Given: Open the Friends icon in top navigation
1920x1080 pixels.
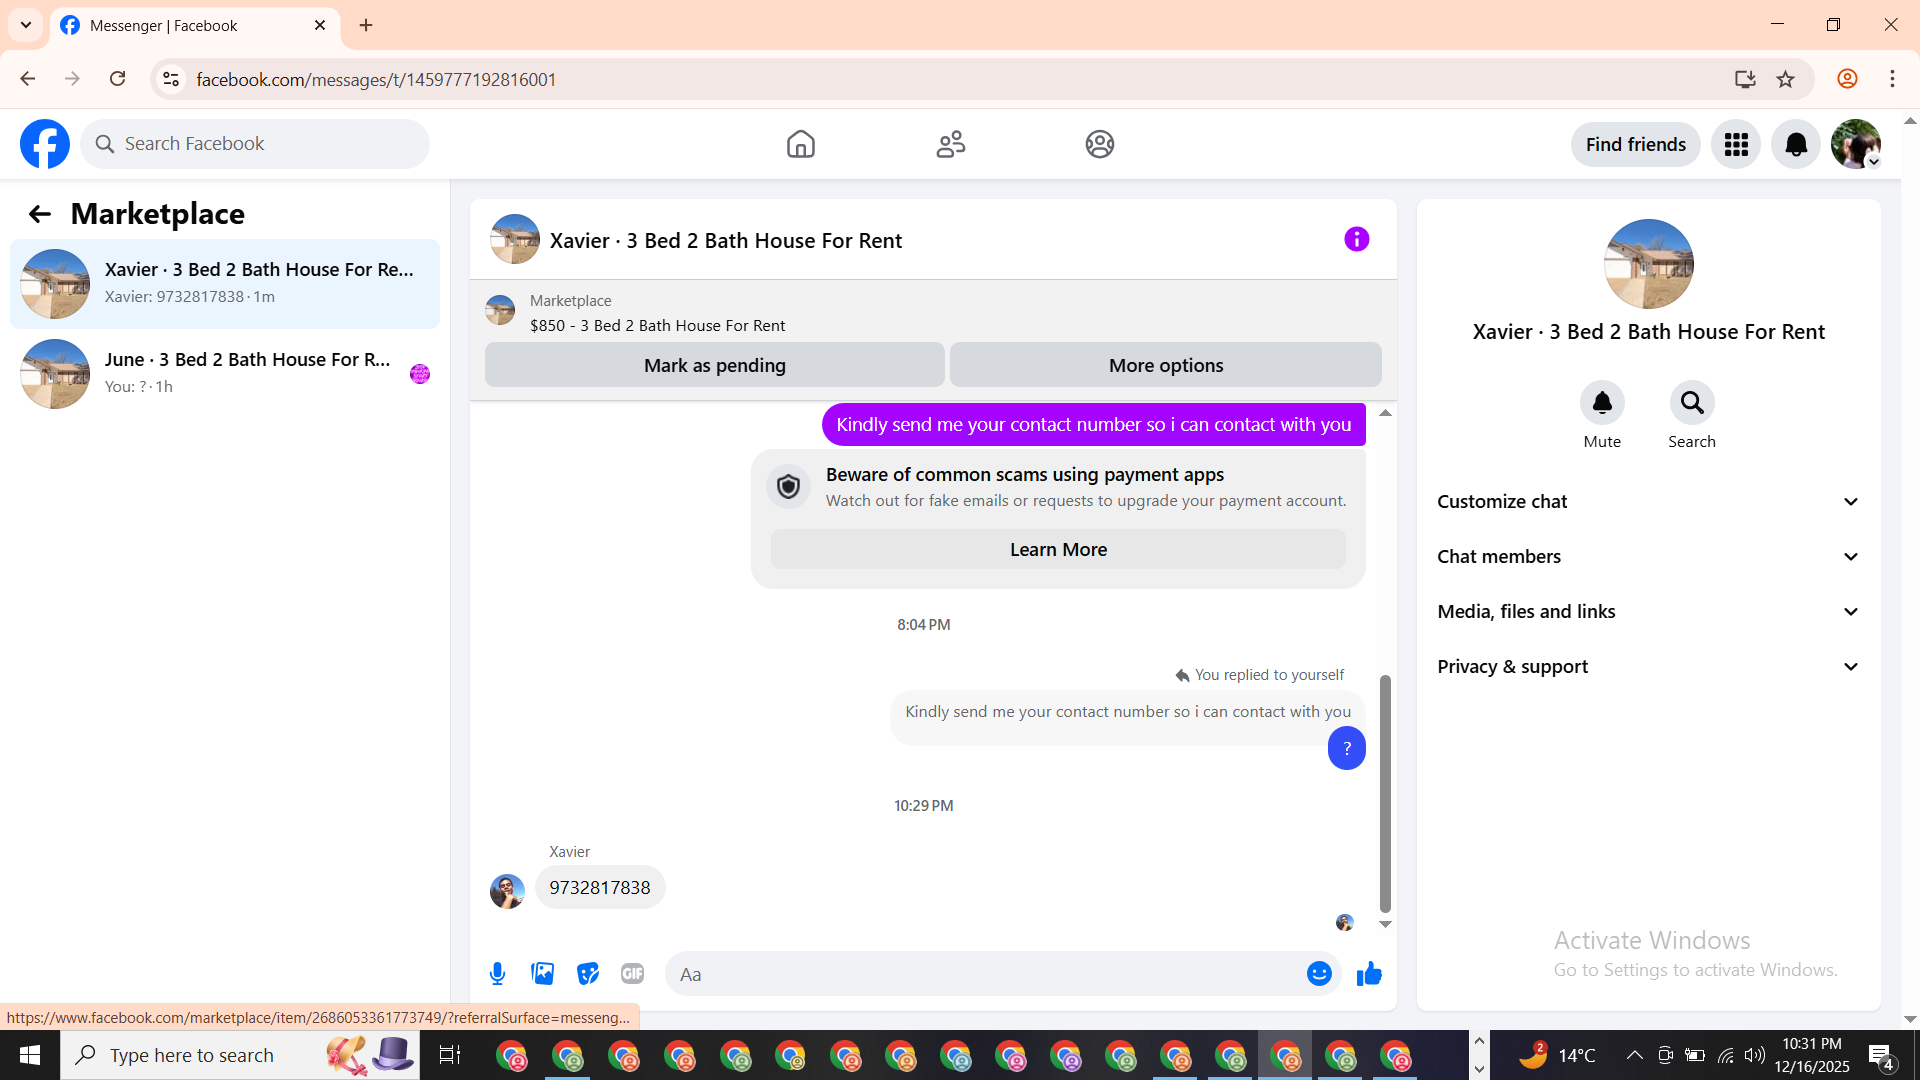Looking at the screenshot, I should [x=950, y=144].
